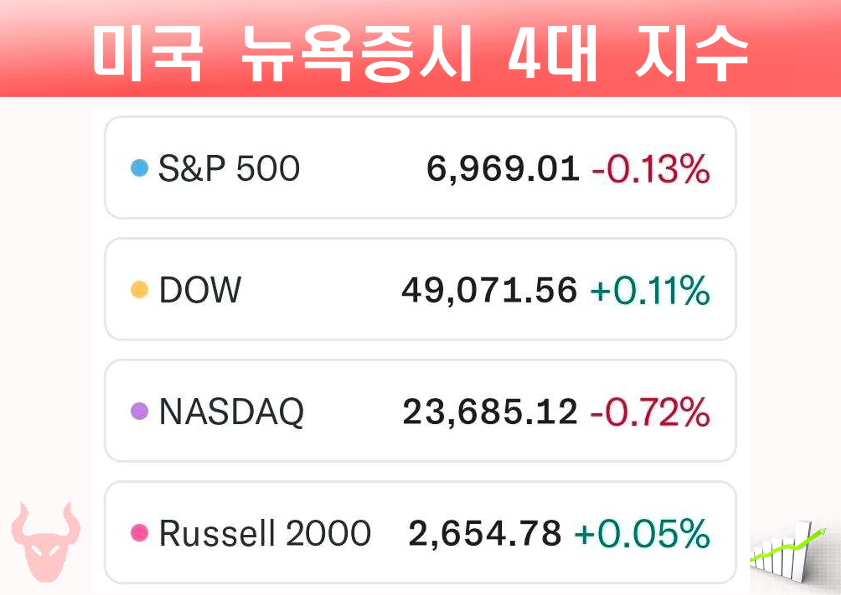Click the bar chart with green arrow icon

(x=790, y=549)
